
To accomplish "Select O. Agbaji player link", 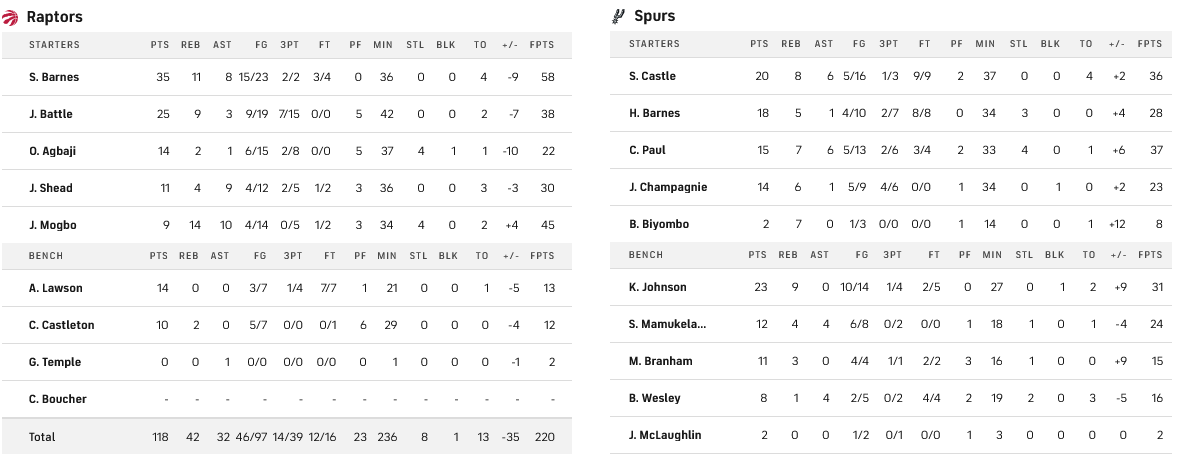I will [x=53, y=151].
